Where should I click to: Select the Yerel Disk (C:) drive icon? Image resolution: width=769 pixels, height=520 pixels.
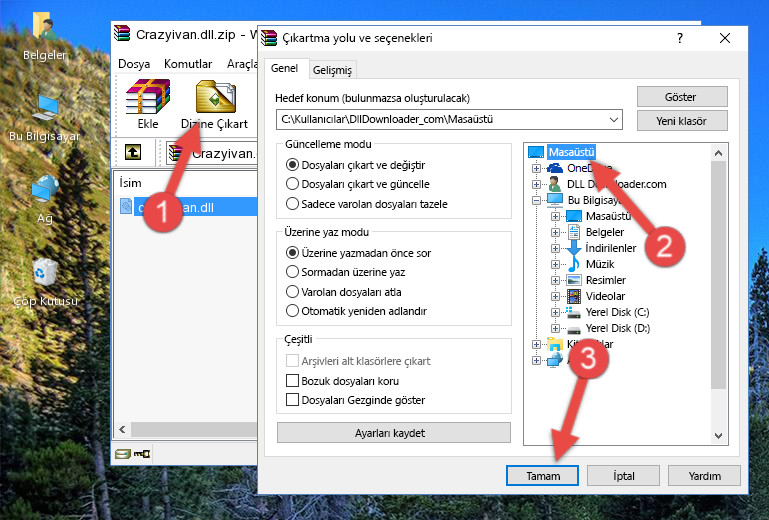pyautogui.click(x=573, y=312)
